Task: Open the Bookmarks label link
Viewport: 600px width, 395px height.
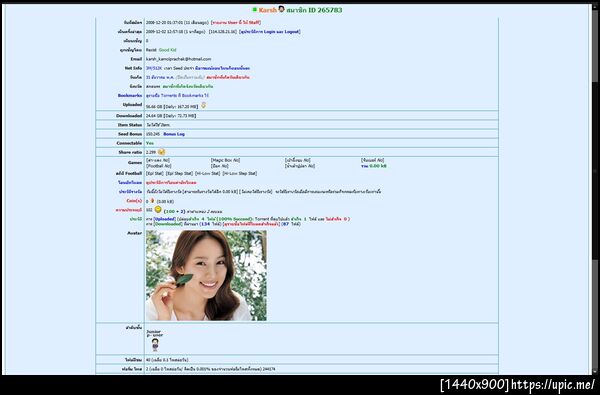Action: [130, 96]
